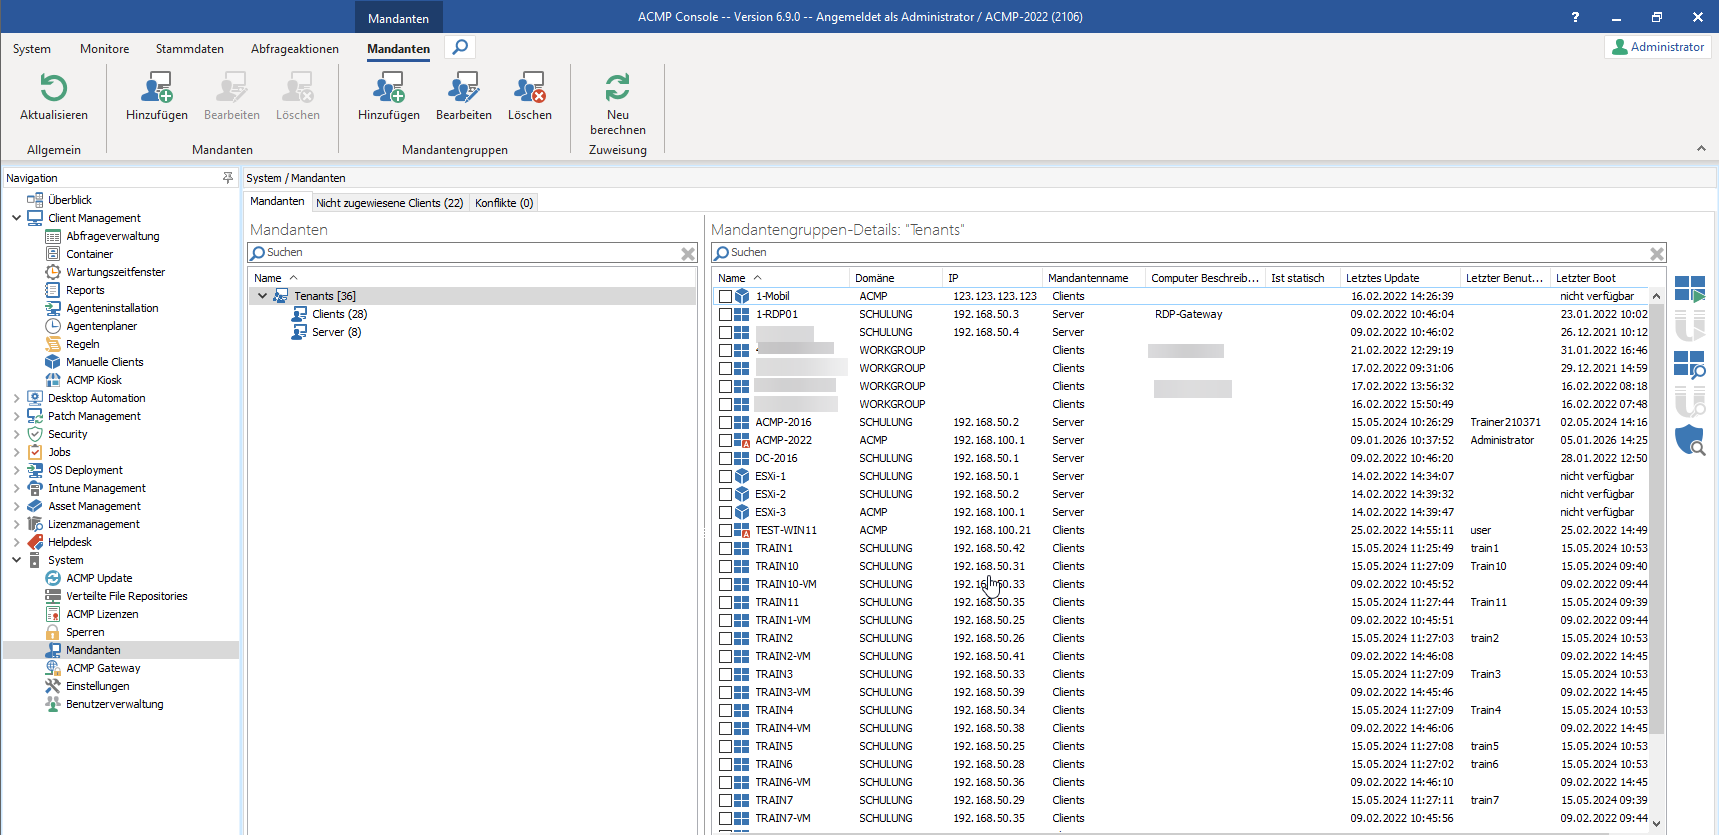Image resolution: width=1719 pixels, height=835 pixels.
Task: Tick the checkbox for ACMP-2016
Action: [725, 423]
